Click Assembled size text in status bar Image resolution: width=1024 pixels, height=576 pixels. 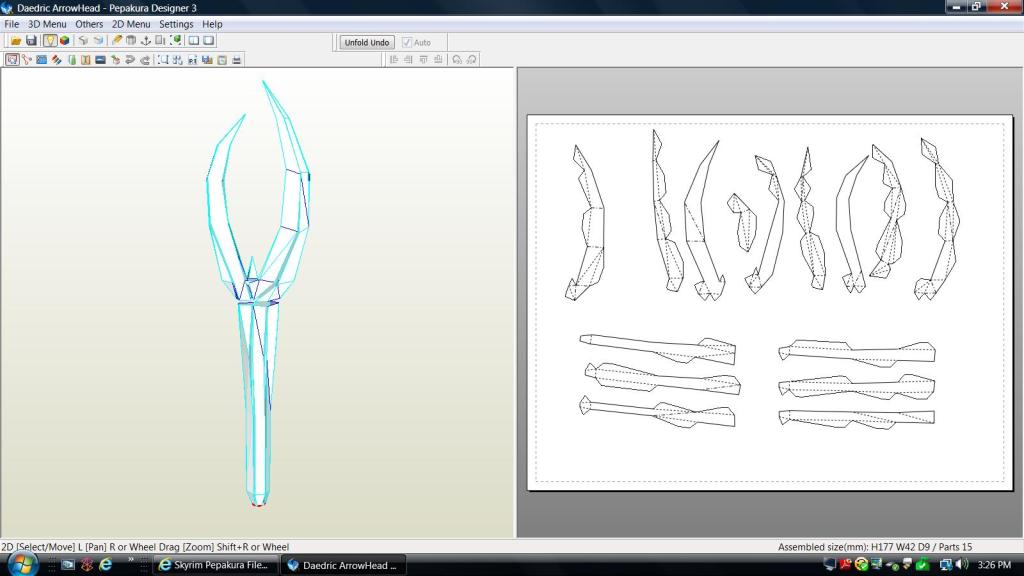tap(874, 547)
